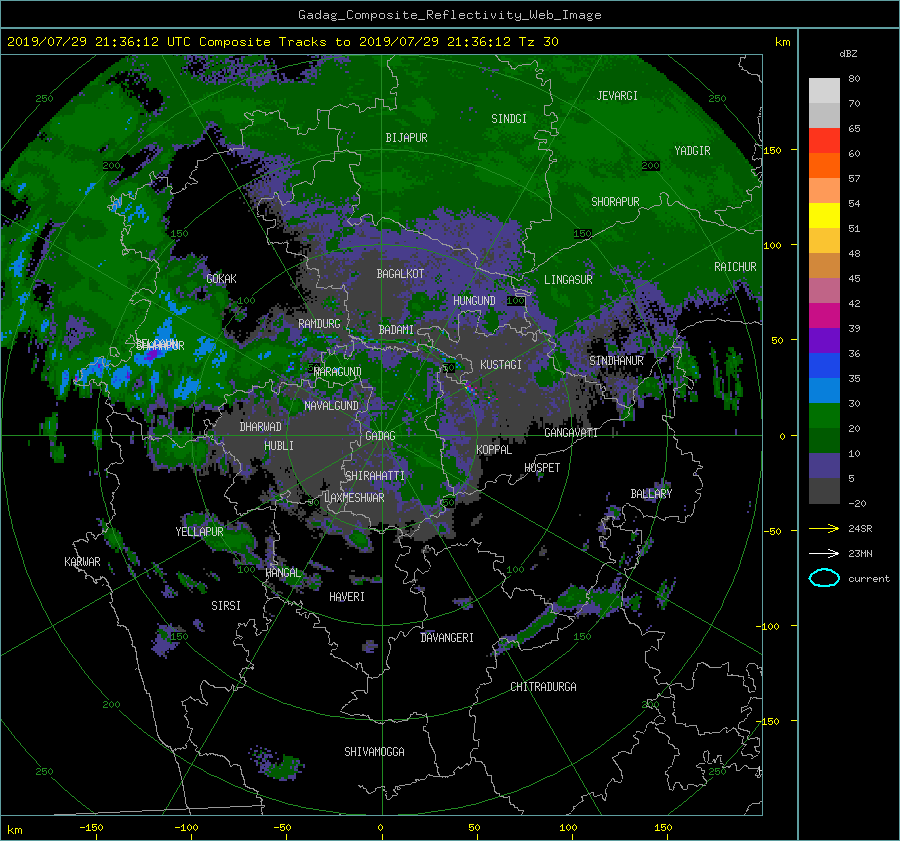900x841 pixels.
Task: Click the SINDHANUR city label
Action: (x=616, y=361)
